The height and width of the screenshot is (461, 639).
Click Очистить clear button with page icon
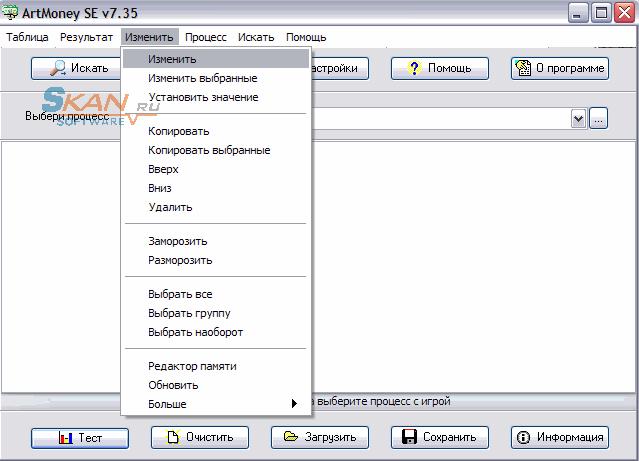(200, 437)
